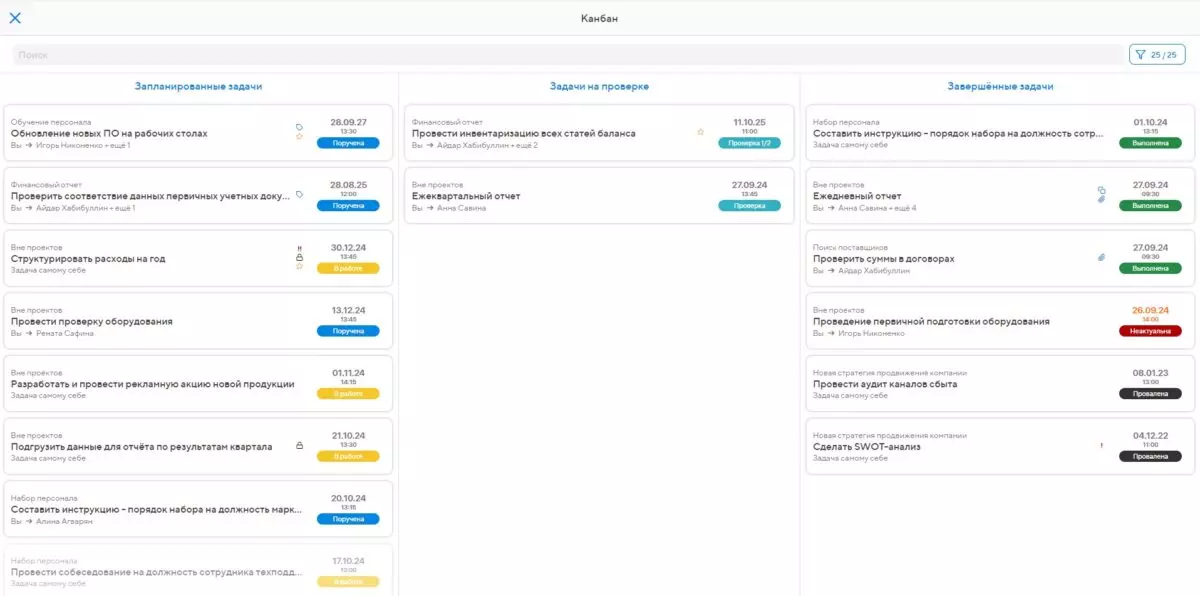
Task: Click the paperclip on Проверить суммы в договорах card
Action: click(1101, 258)
